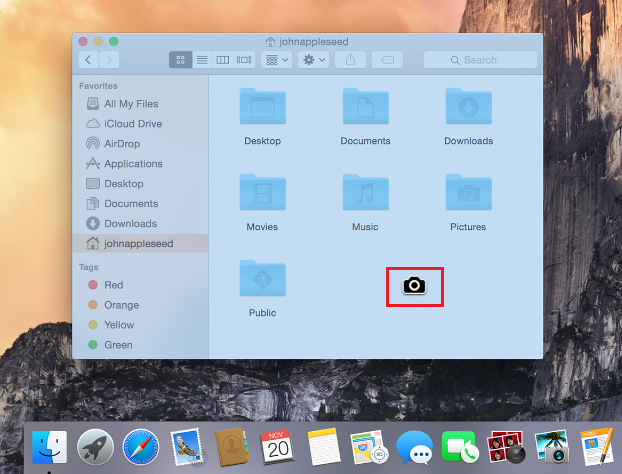This screenshot has height=474, width=622.
Task: Open Launchpad from the Dock
Action: pyautogui.click(x=95, y=447)
